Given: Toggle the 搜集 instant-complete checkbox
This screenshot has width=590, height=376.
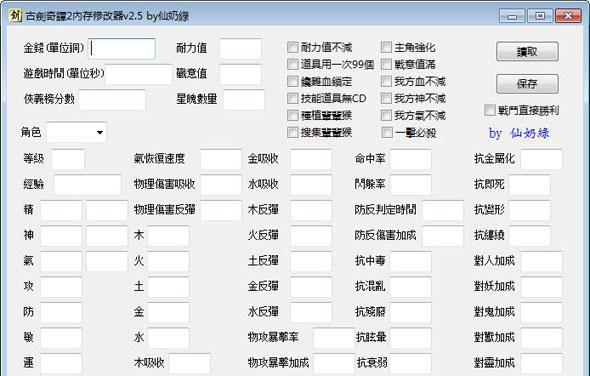Looking at the screenshot, I should click(x=293, y=132).
